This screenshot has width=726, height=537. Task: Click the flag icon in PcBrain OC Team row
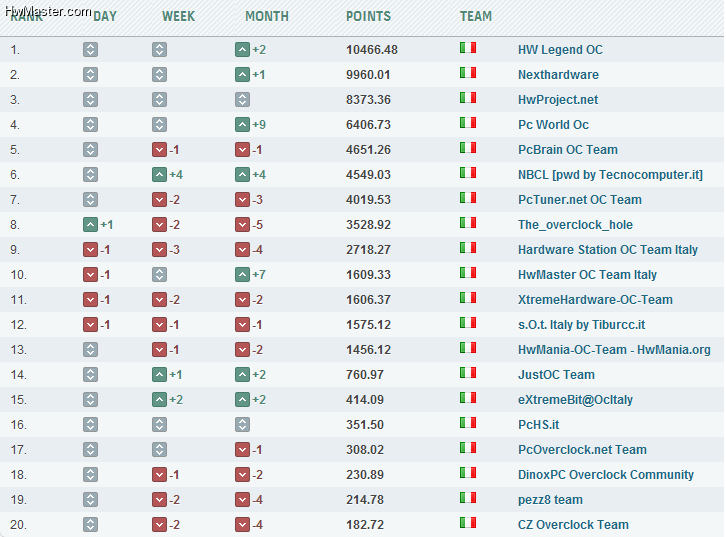coord(468,148)
